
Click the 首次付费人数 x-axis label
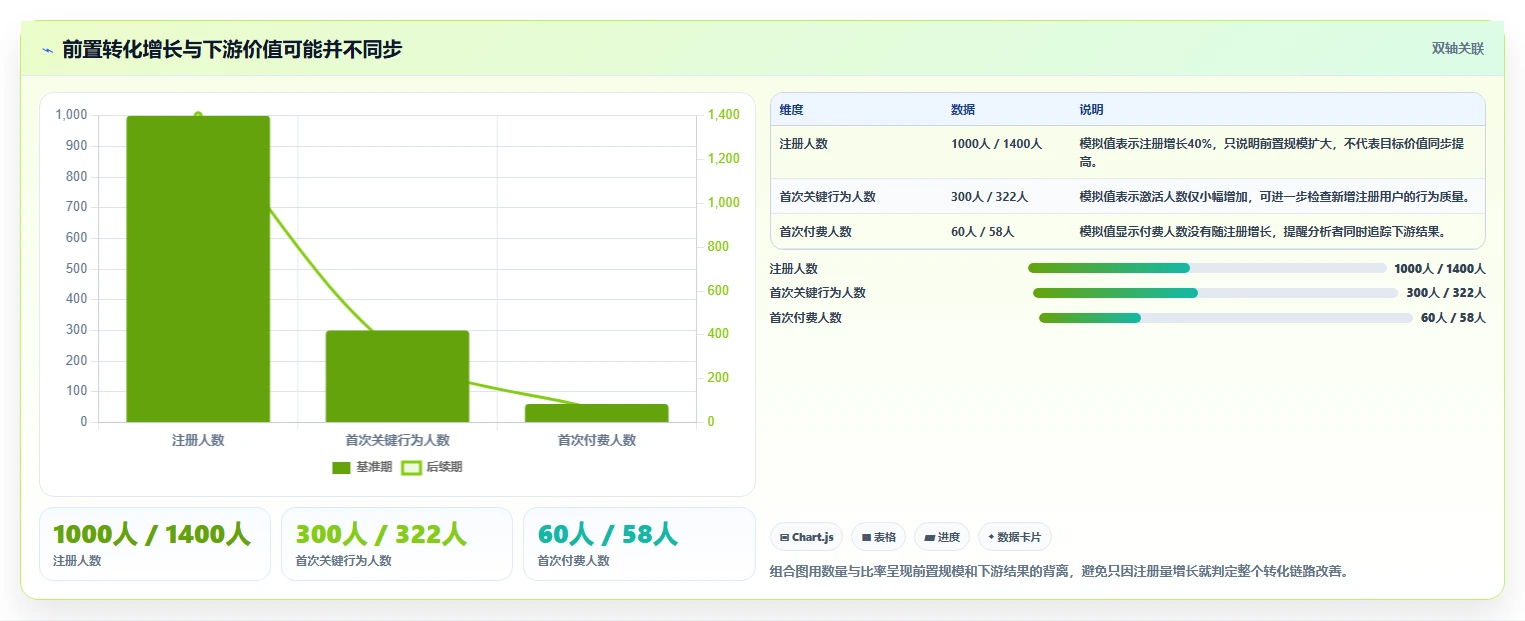597,440
